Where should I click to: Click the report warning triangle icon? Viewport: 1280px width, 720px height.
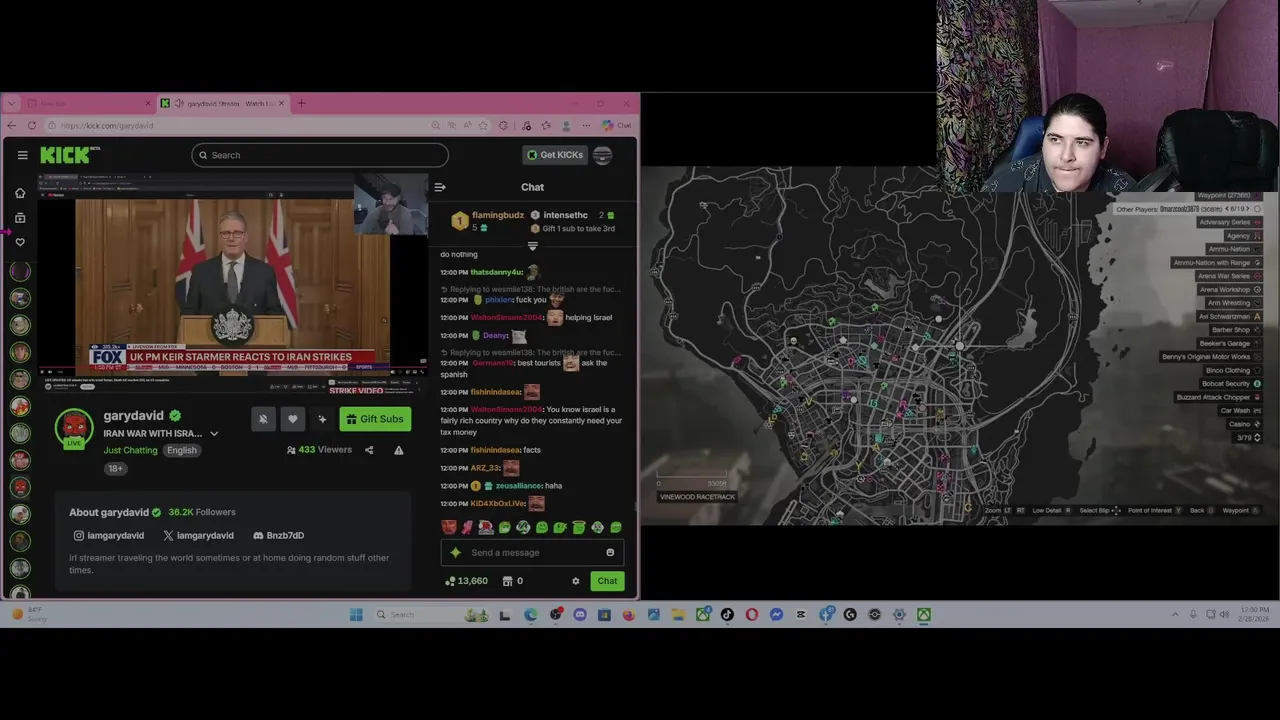[x=399, y=450]
